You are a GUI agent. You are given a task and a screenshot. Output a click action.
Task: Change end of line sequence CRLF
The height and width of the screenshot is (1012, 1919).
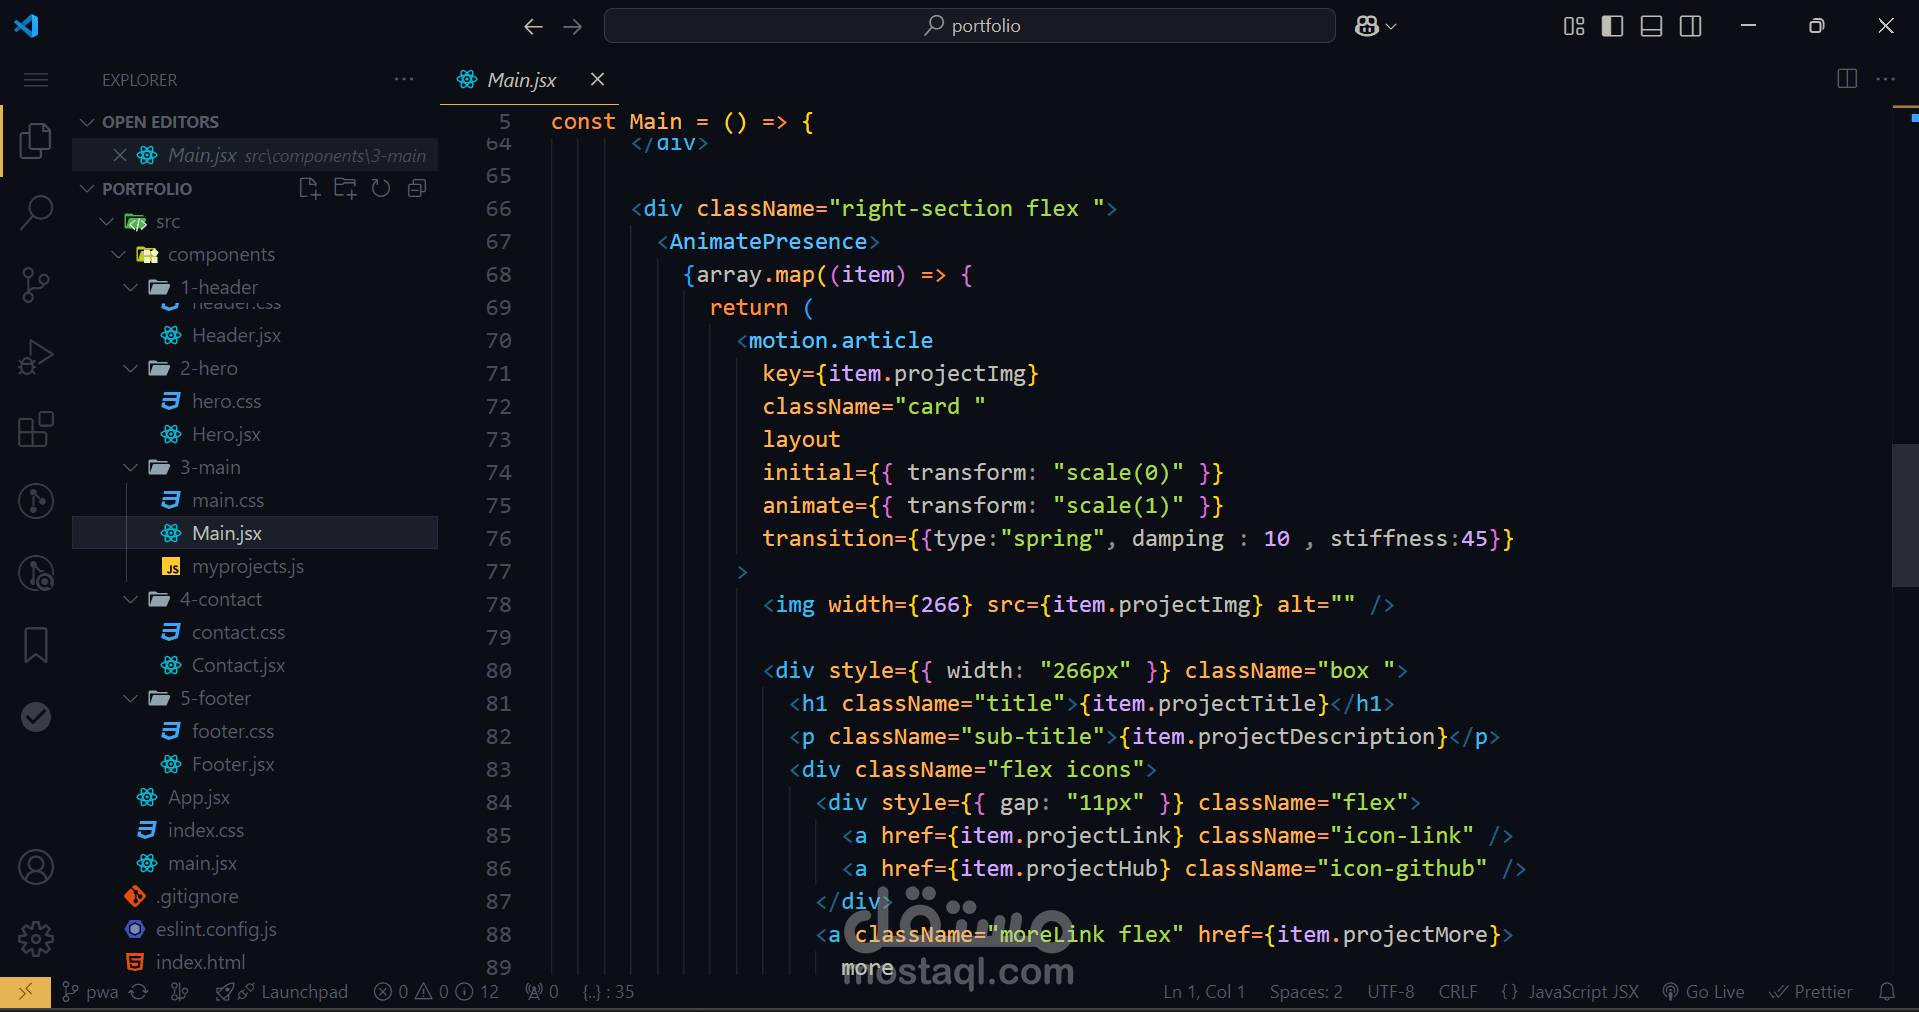tap(1458, 992)
